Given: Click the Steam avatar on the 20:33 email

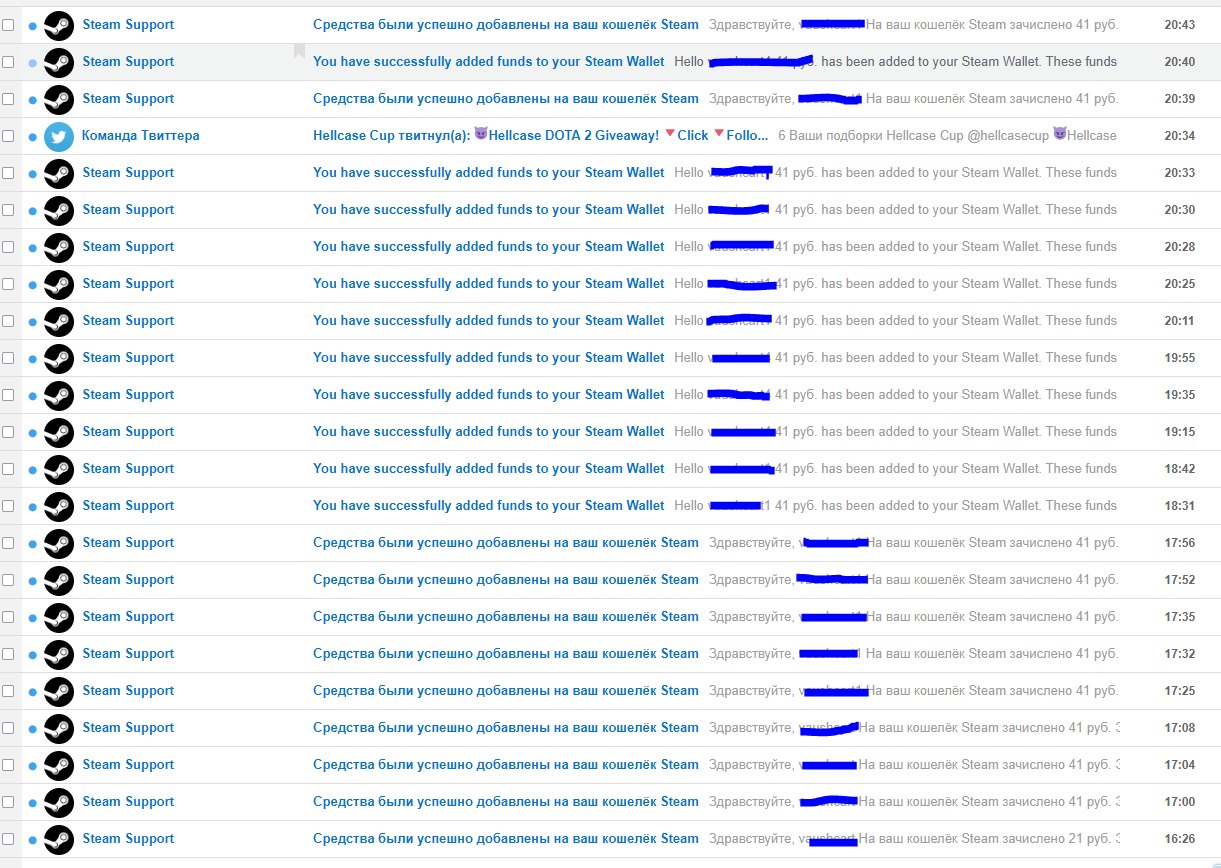Looking at the screenshot, I should click(59, 173).
